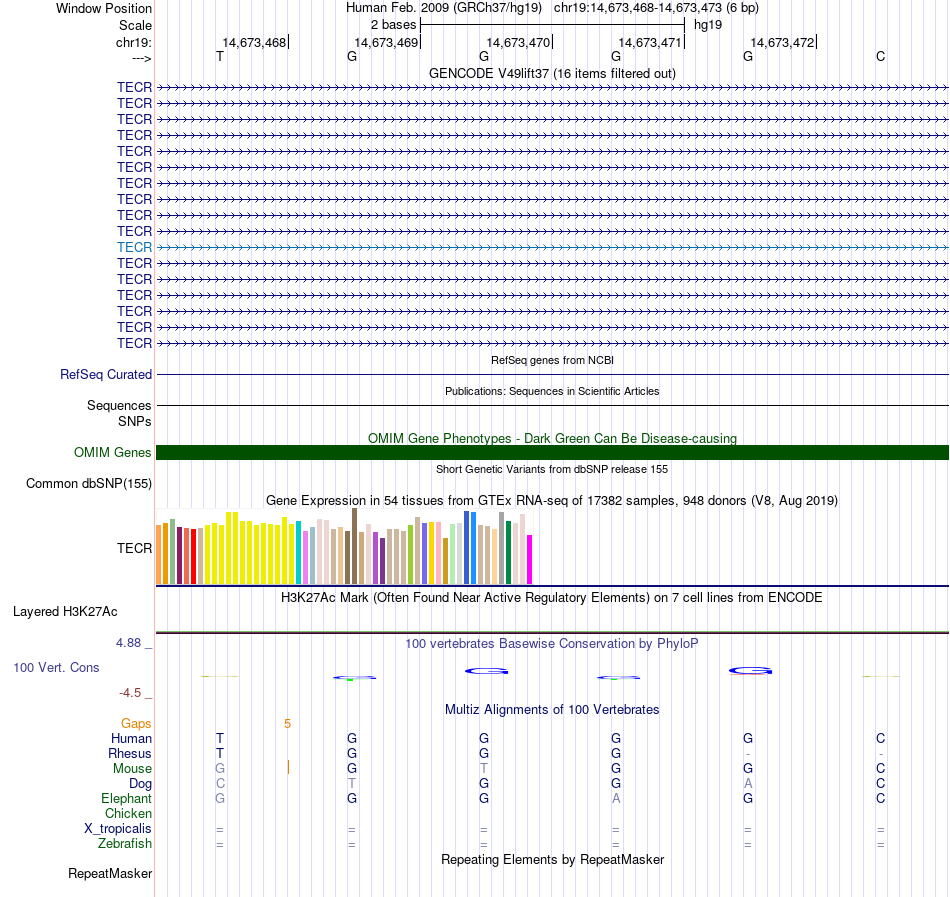Click the OMIM Genes track label
This screenshot has width=950, height=897.
(113, 452)
